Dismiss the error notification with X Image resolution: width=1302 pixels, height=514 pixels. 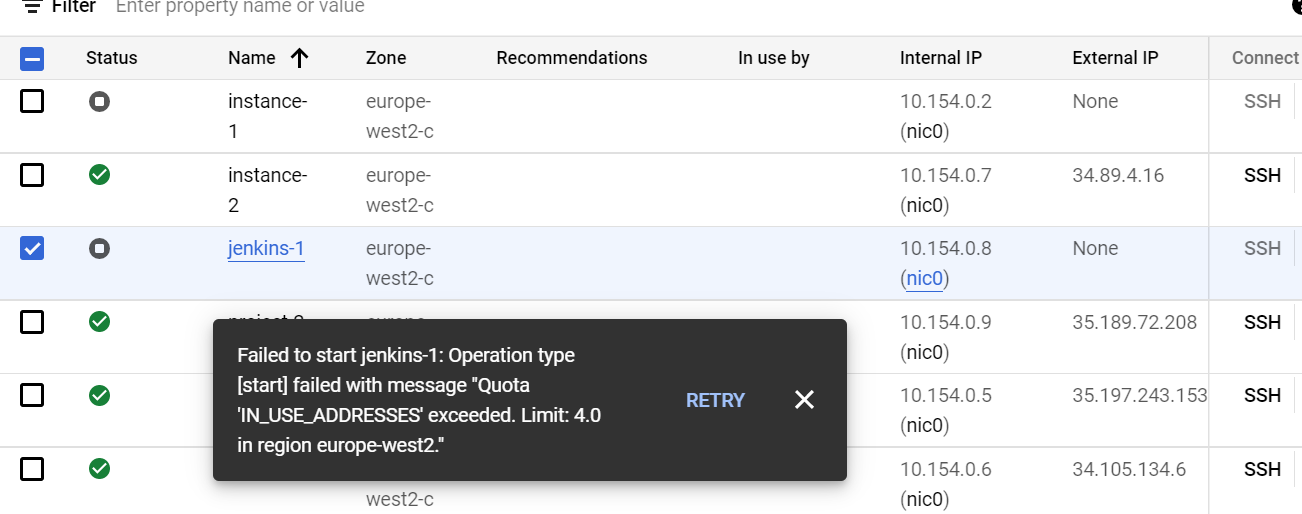[804, 400]
